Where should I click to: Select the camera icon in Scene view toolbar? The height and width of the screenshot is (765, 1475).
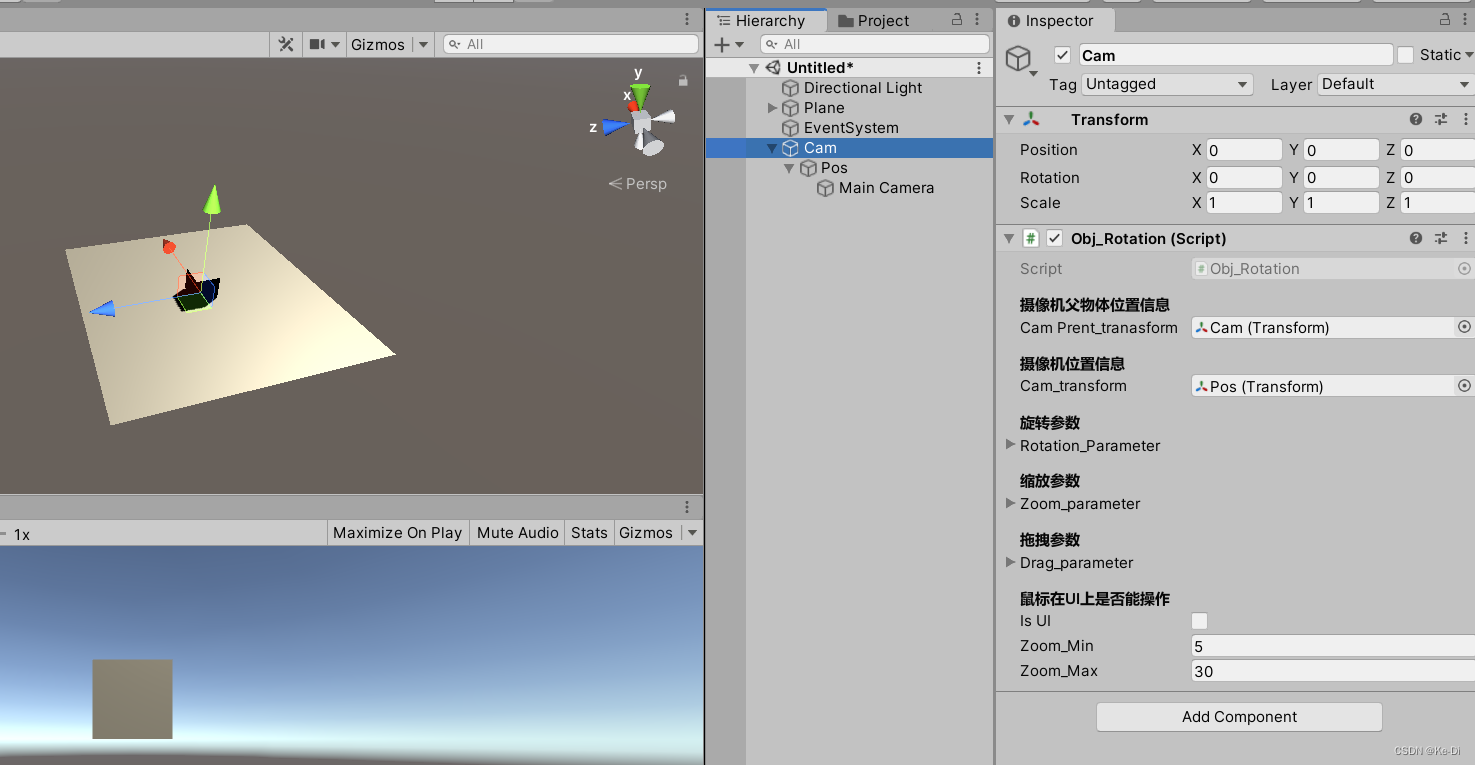tap(315, 44)
